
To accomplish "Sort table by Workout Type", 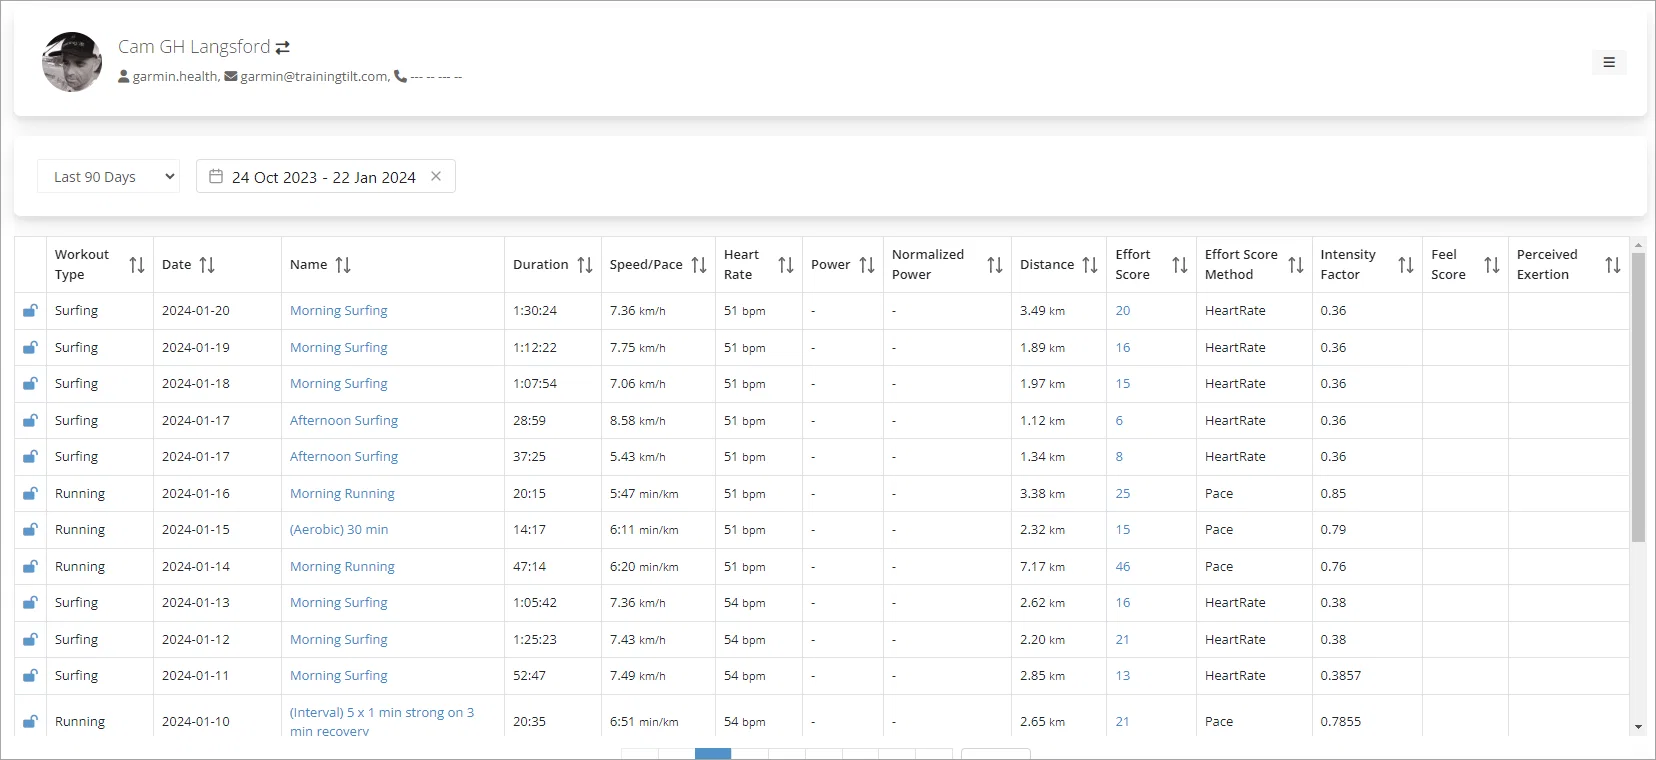I will [137, 265].
